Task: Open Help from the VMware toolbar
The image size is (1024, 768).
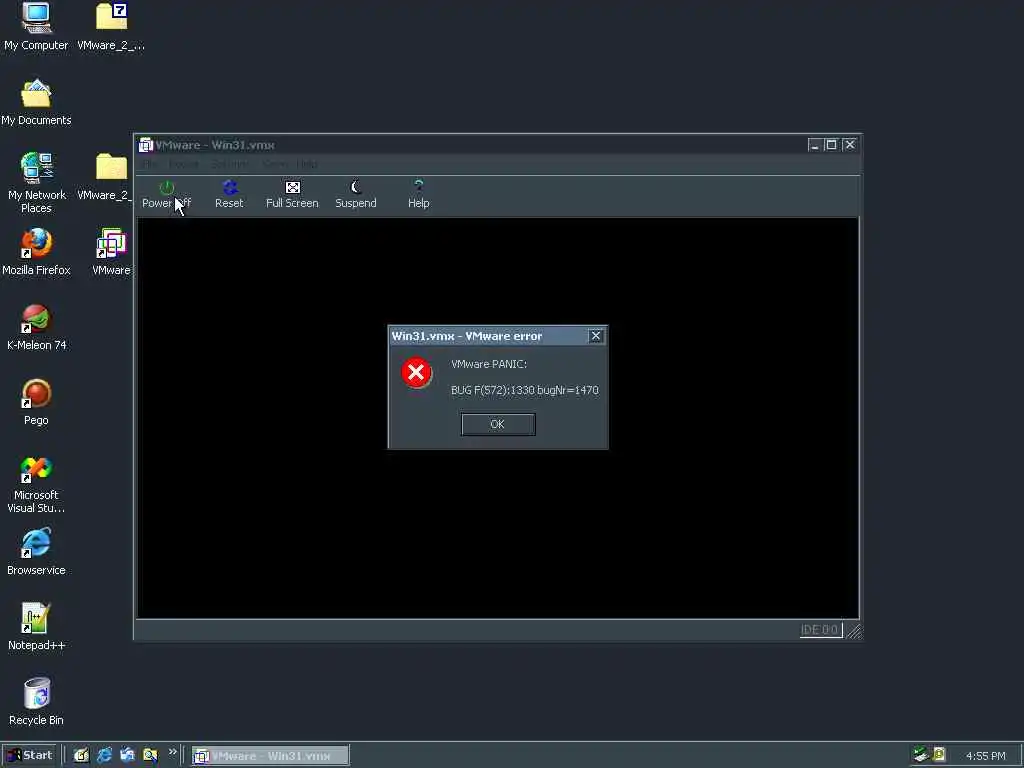Action: point(419,195)
